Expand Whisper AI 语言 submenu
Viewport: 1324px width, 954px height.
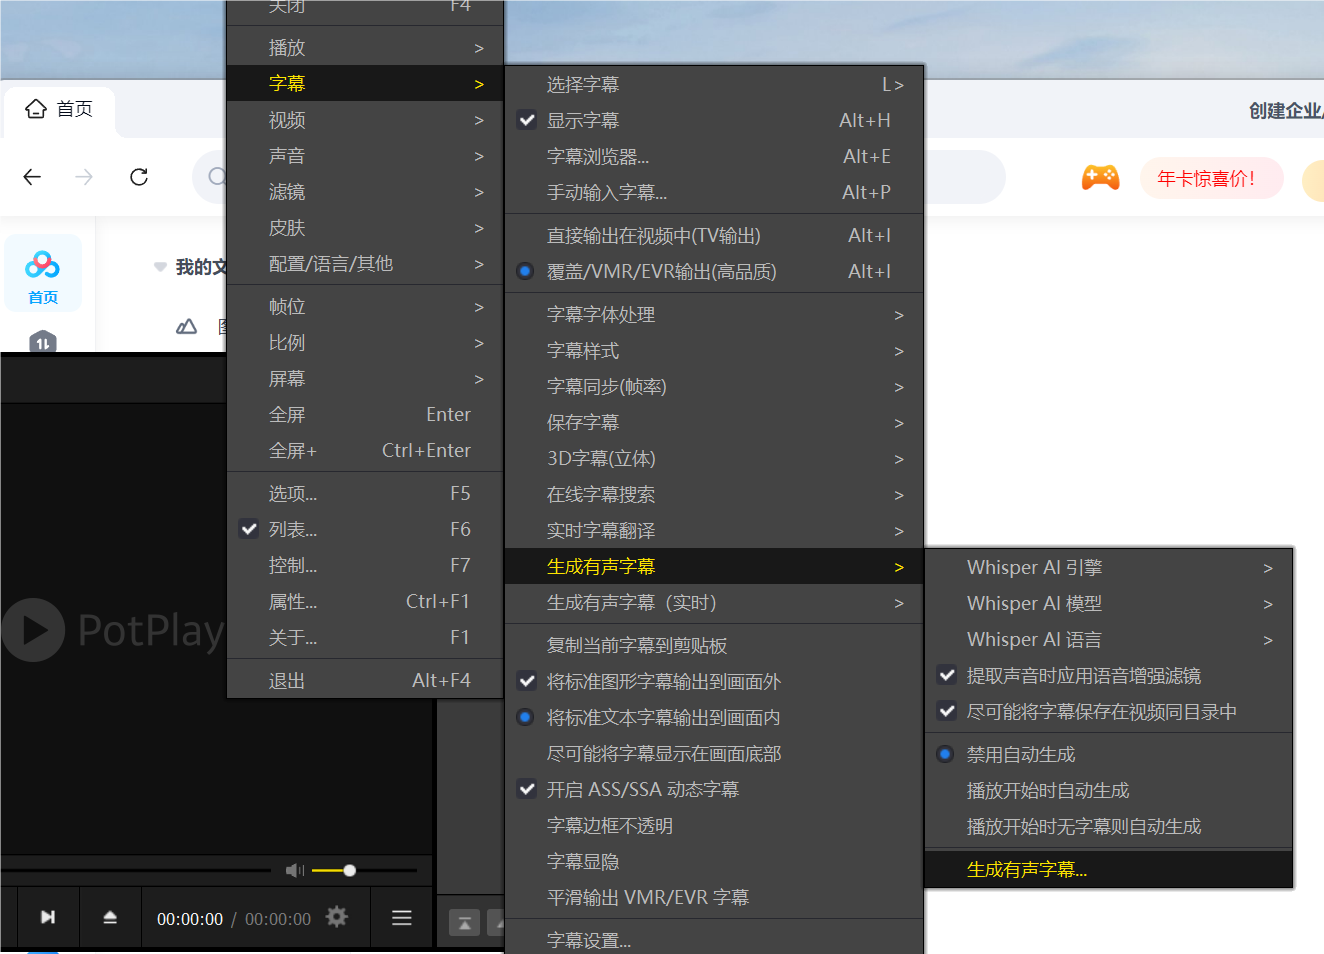click(1109, 639)
